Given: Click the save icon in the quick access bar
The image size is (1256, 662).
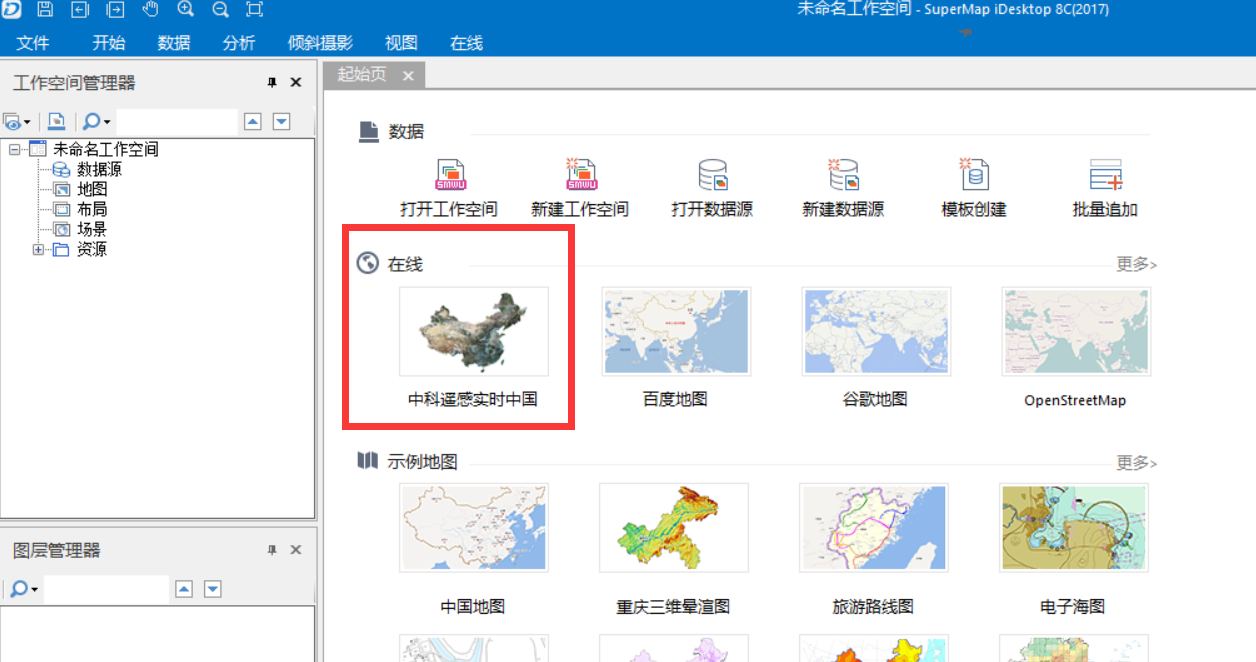Looking at the screenshot, I should pyautogui.click(x=45, y=10).
